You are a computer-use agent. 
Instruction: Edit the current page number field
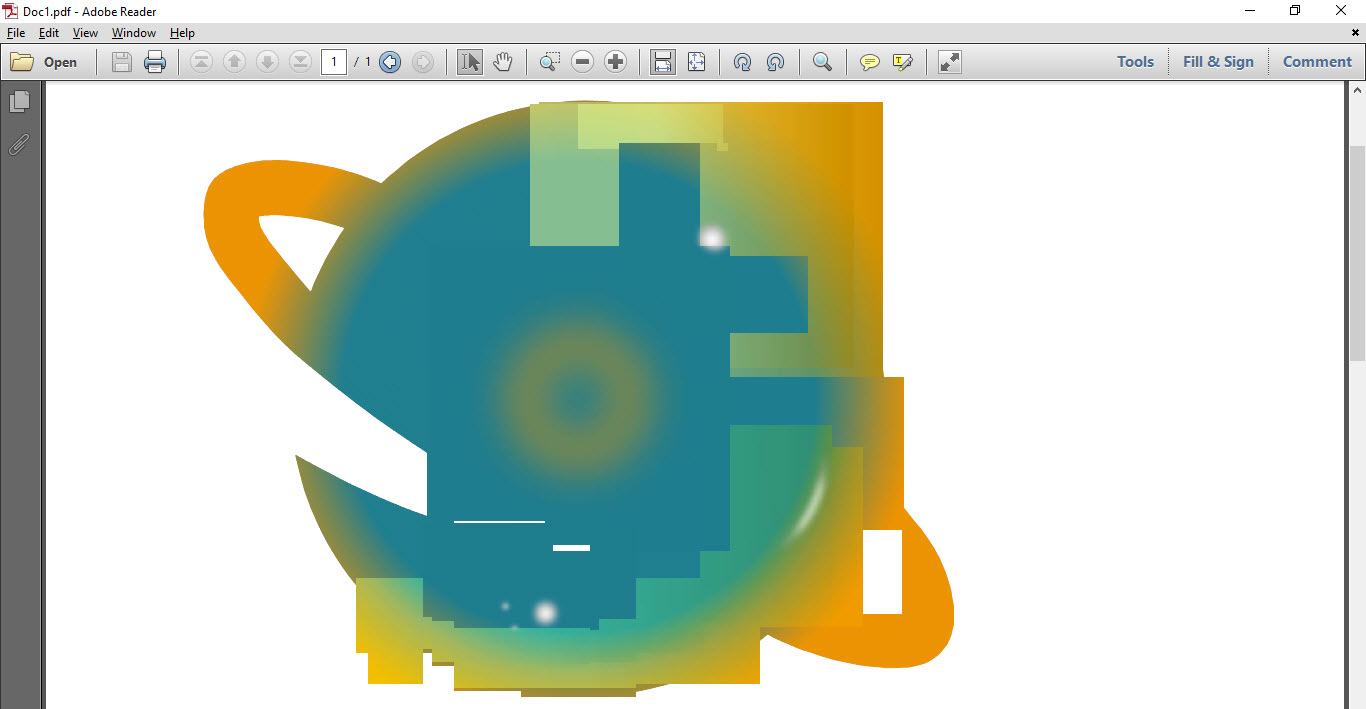(x=334, y=61)
